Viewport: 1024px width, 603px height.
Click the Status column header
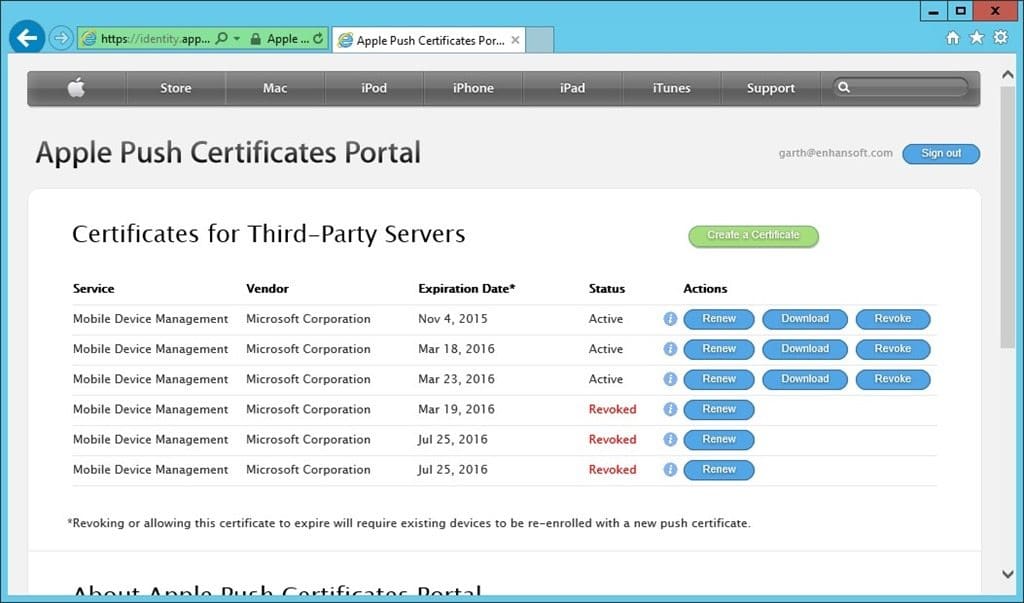607,289
